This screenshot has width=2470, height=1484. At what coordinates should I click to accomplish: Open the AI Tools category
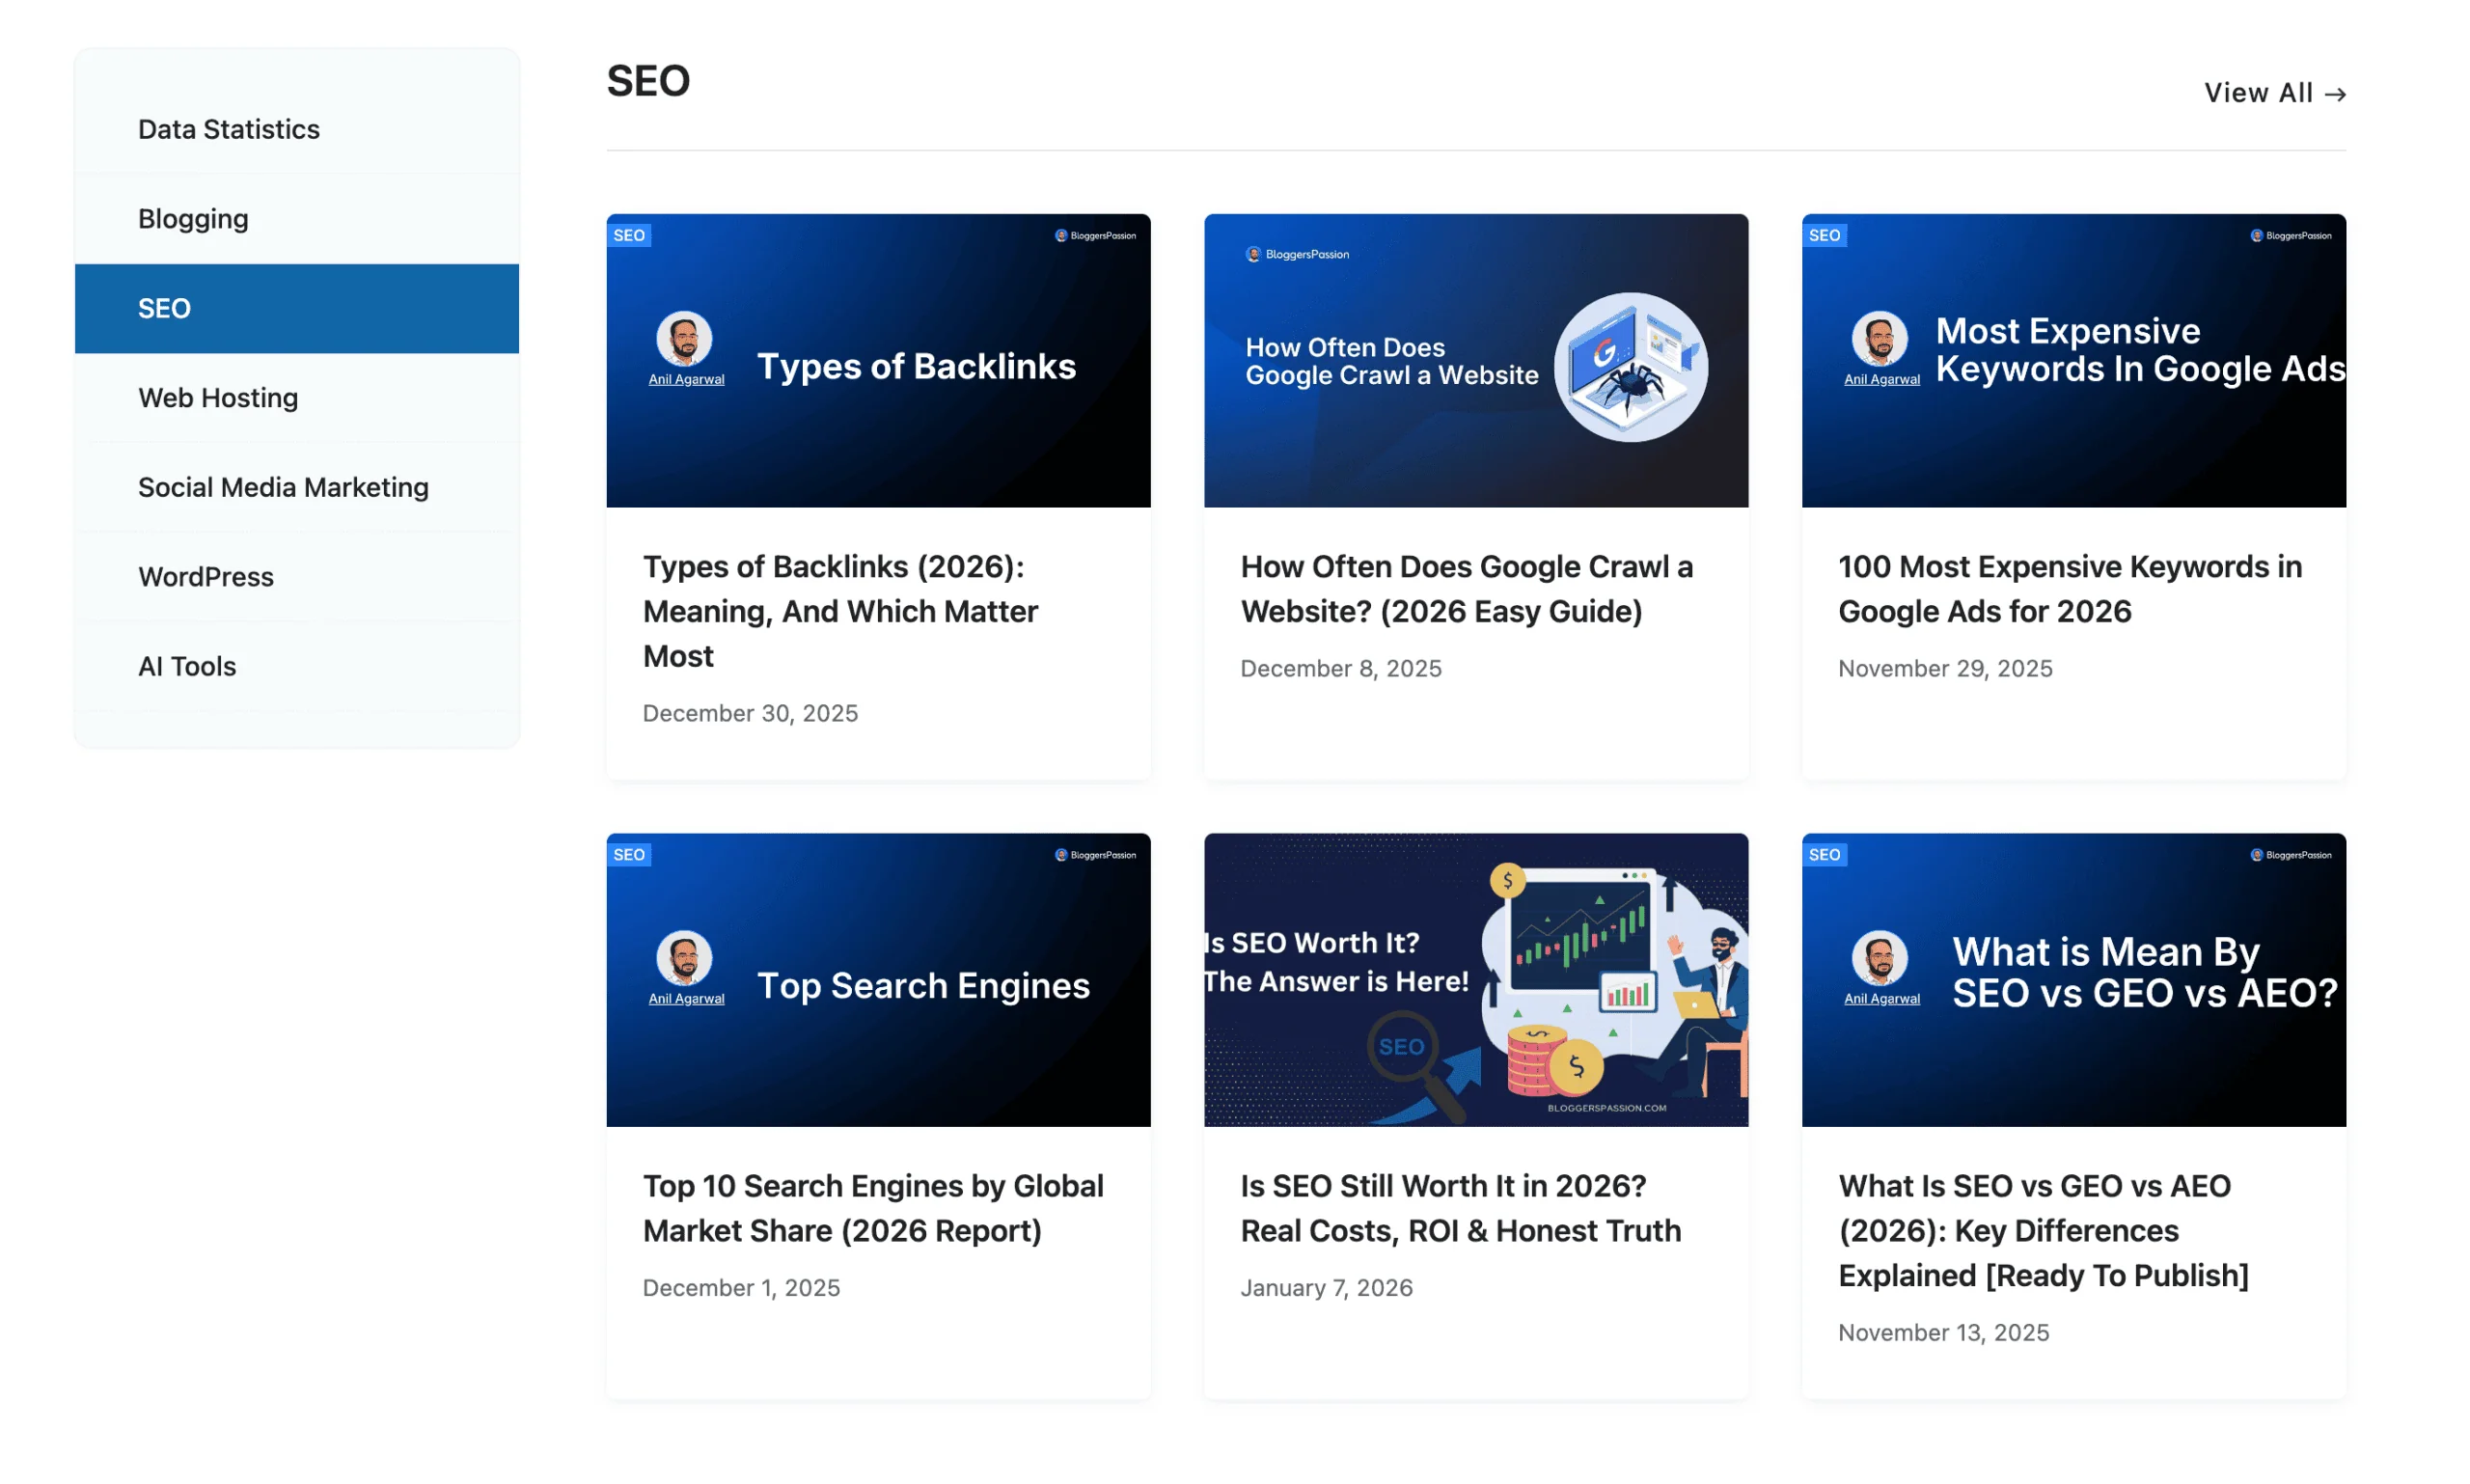(x=187, y=666)
